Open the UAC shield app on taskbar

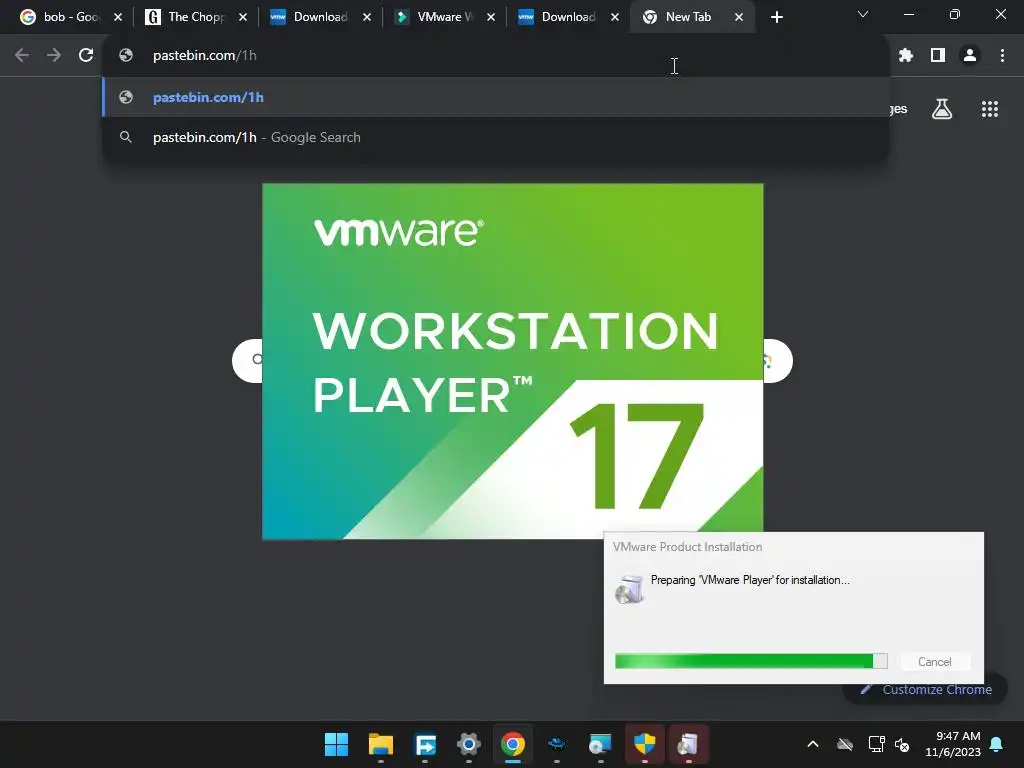(645, 744)
